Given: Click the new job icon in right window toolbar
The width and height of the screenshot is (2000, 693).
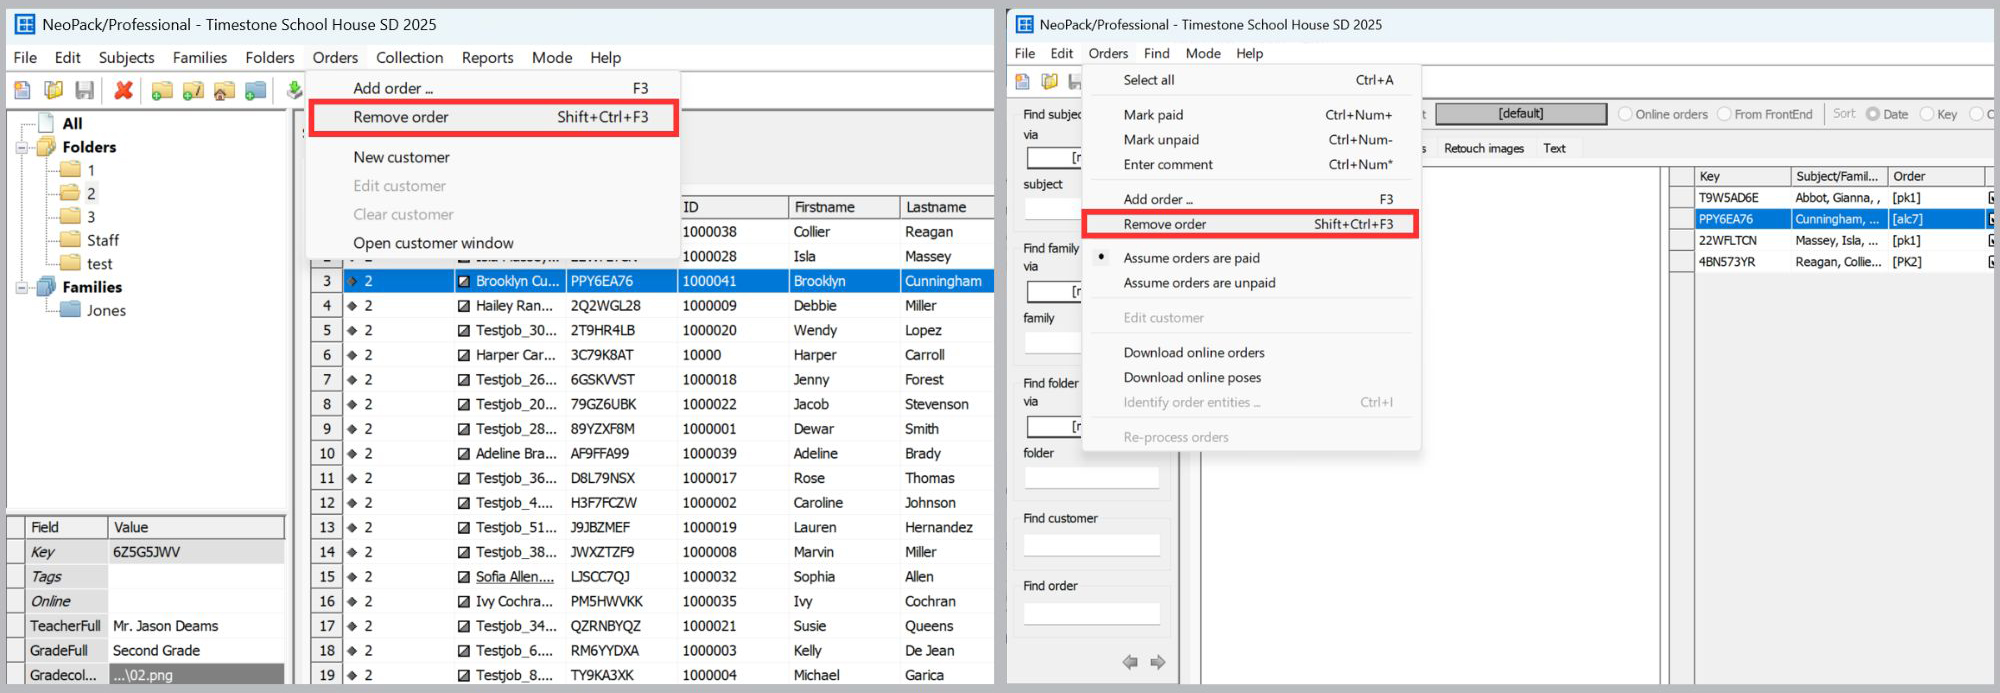Looking at the screenshot, I should coord(1022,81).
